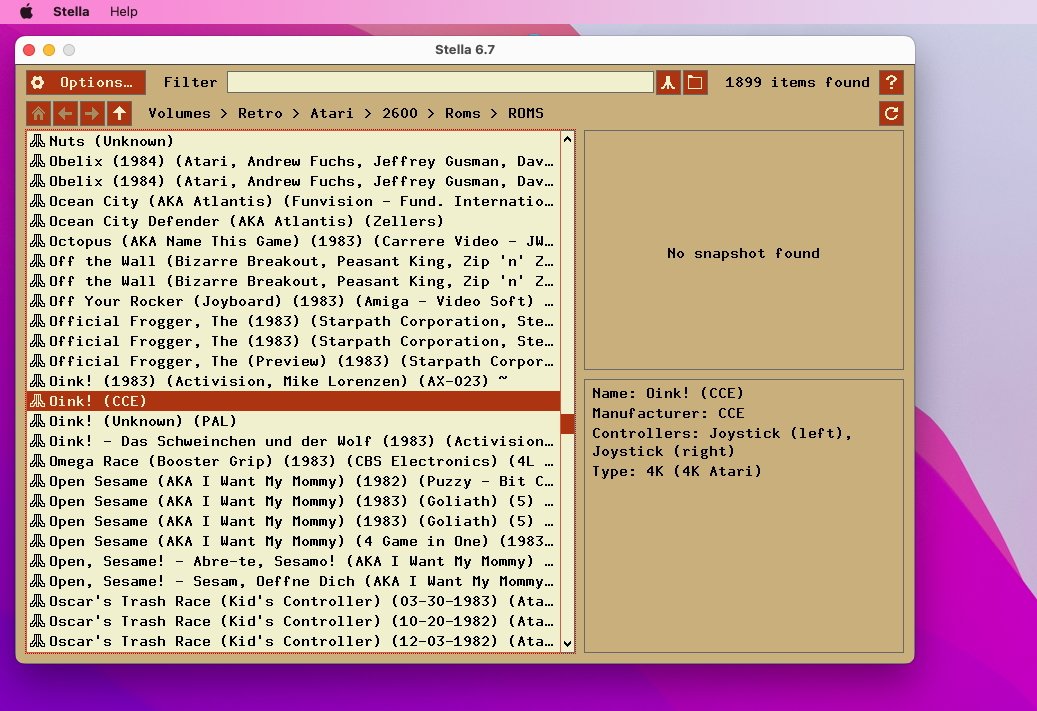The width and height of the screenshot is (1037, 711).
Task: Select Octopus (AKA Name This Game) ROM
Action: [x=293, y=241]
